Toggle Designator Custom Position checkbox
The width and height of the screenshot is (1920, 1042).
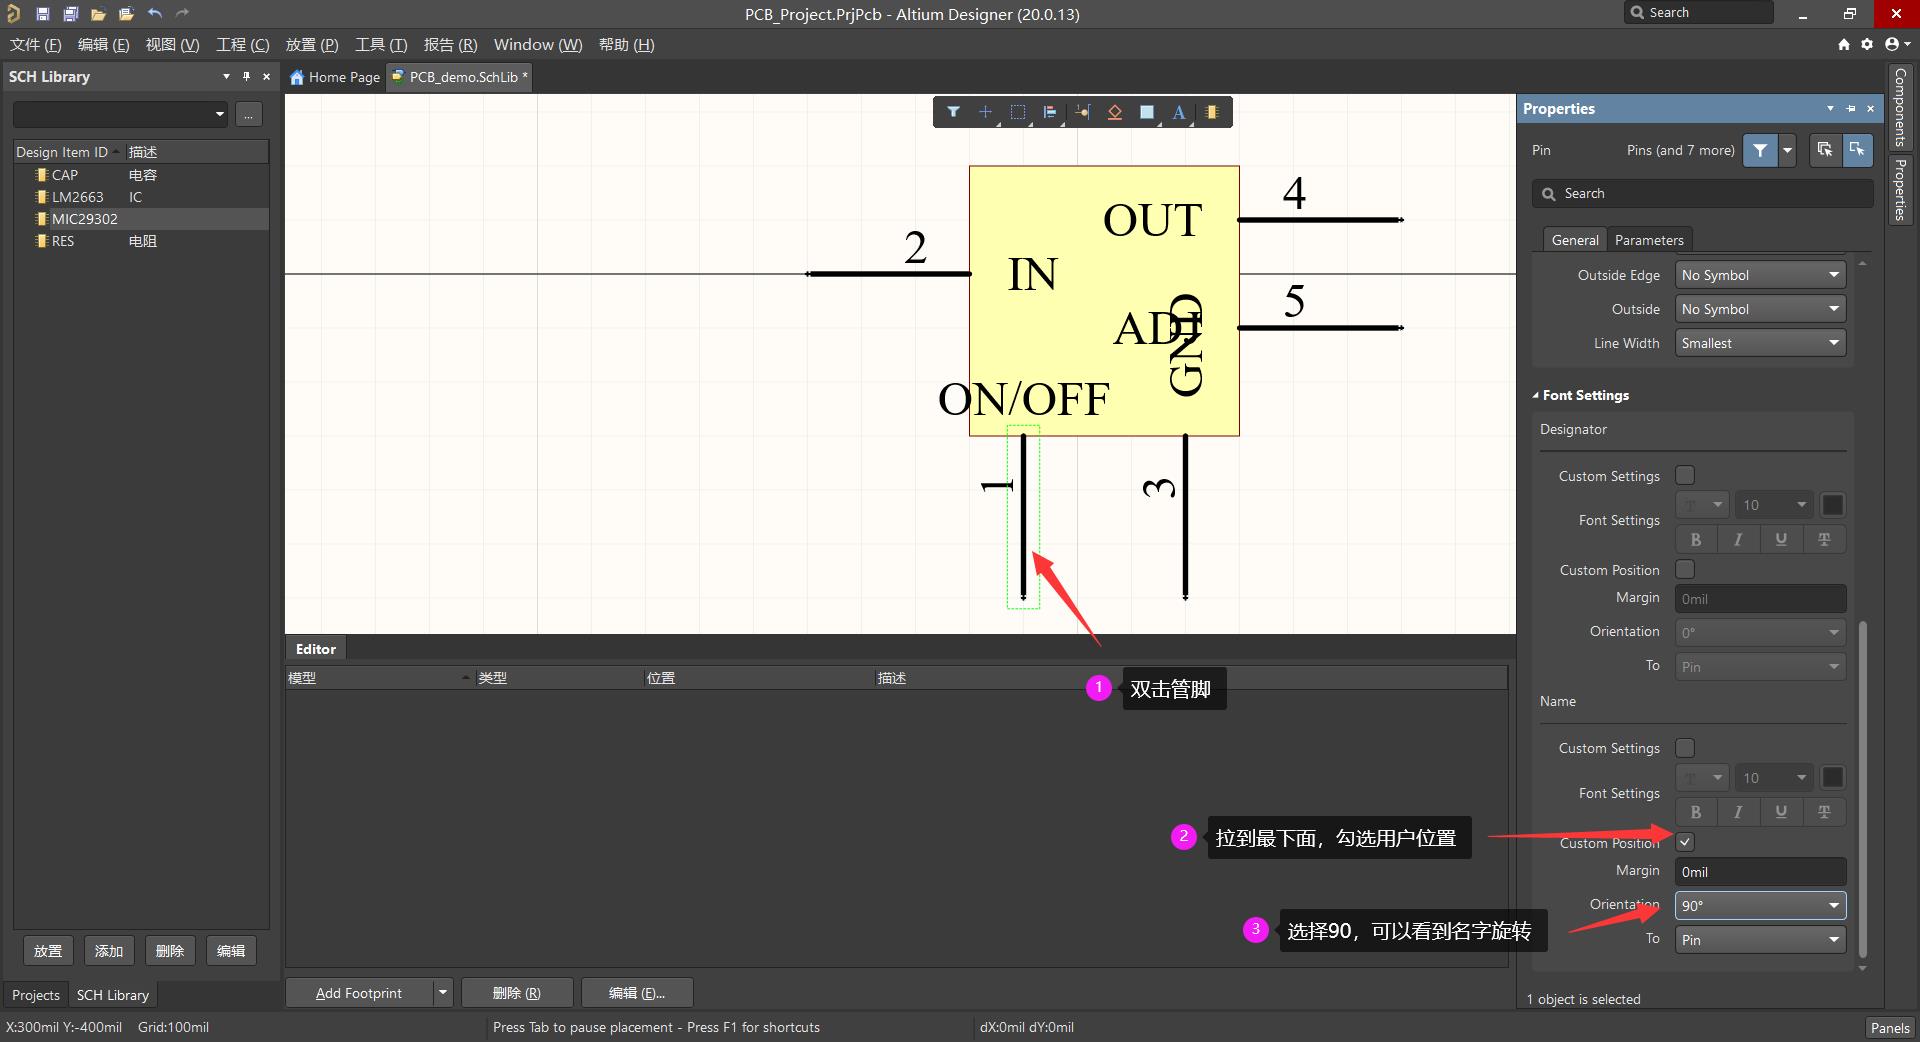coord(1685,569)
